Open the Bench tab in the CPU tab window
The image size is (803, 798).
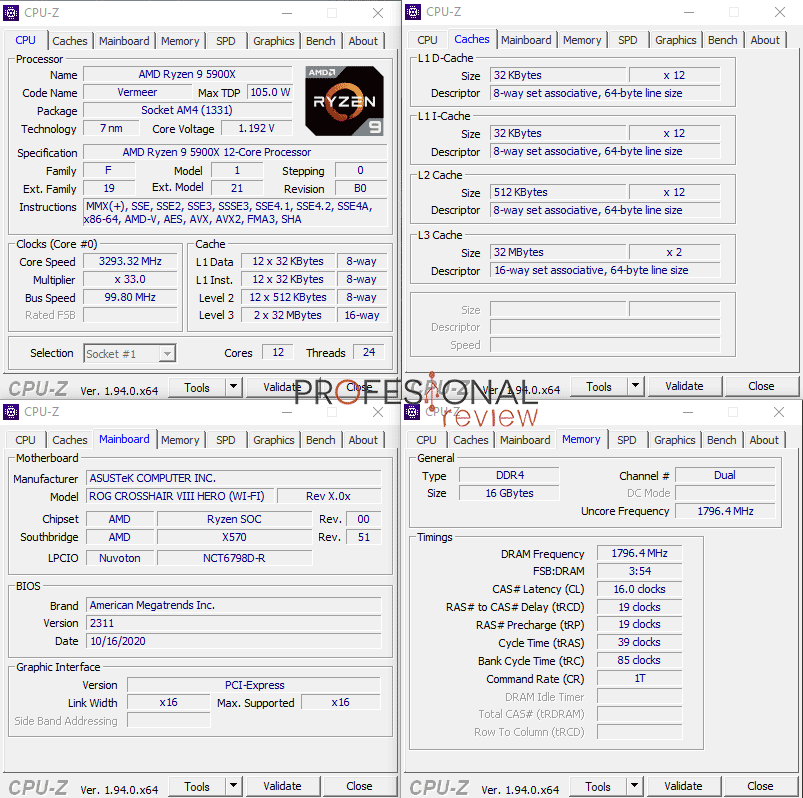321,41
